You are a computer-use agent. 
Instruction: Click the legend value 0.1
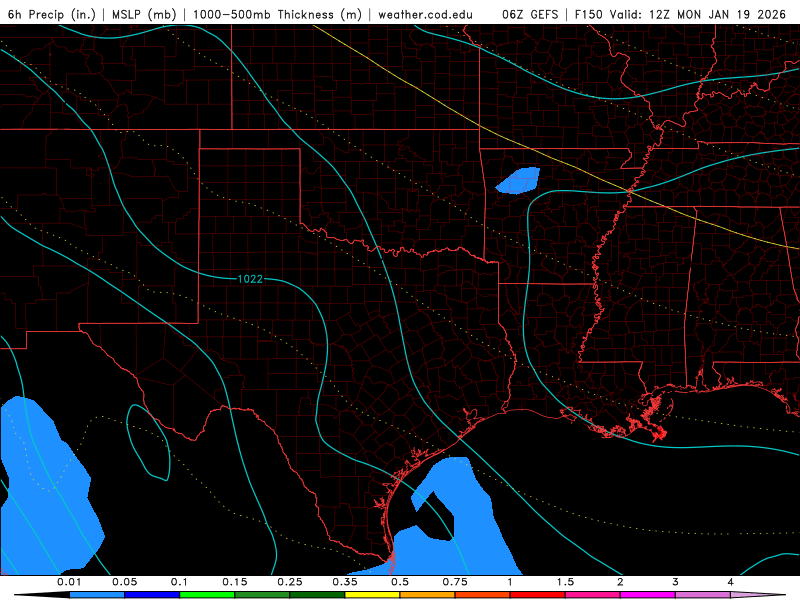pos(179,582)
